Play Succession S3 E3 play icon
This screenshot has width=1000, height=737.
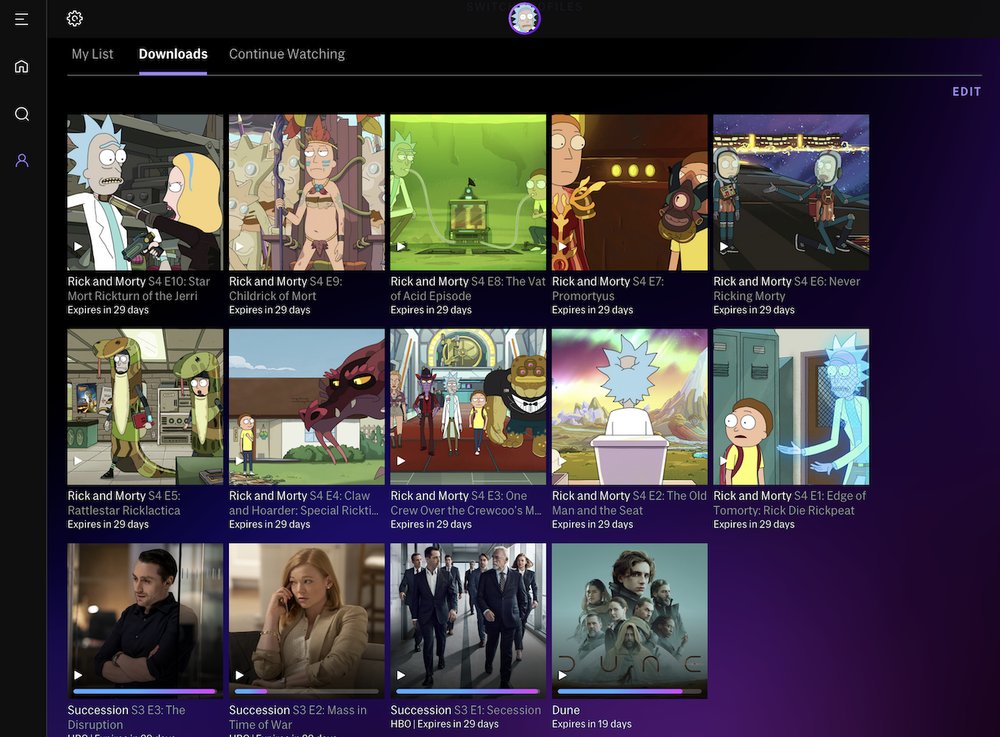(78, 675)
